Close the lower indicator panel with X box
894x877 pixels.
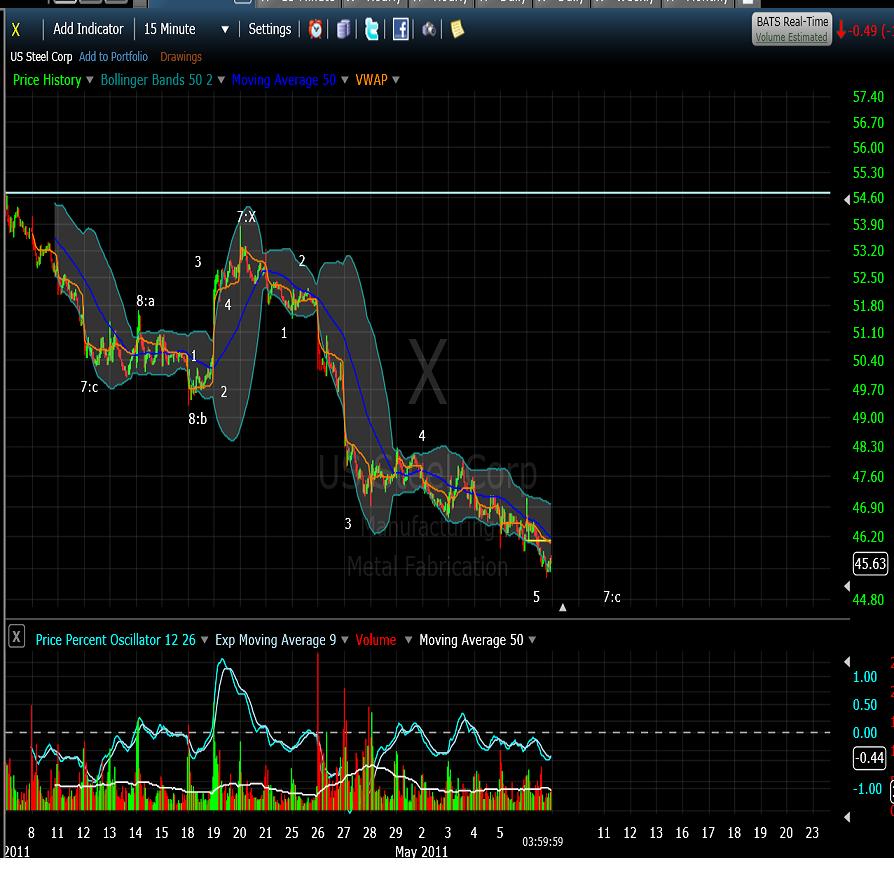click(x=16, y=637)
